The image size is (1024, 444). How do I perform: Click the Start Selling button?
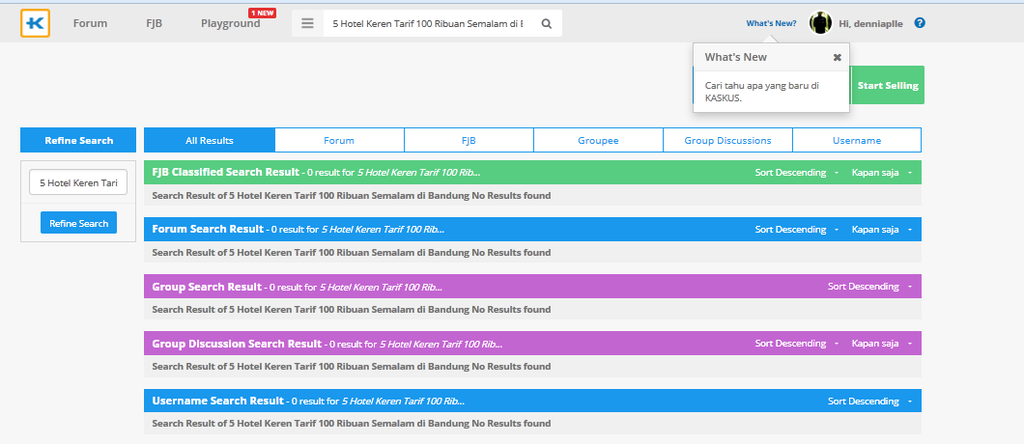pyautogui.click(x=888, y=86)
